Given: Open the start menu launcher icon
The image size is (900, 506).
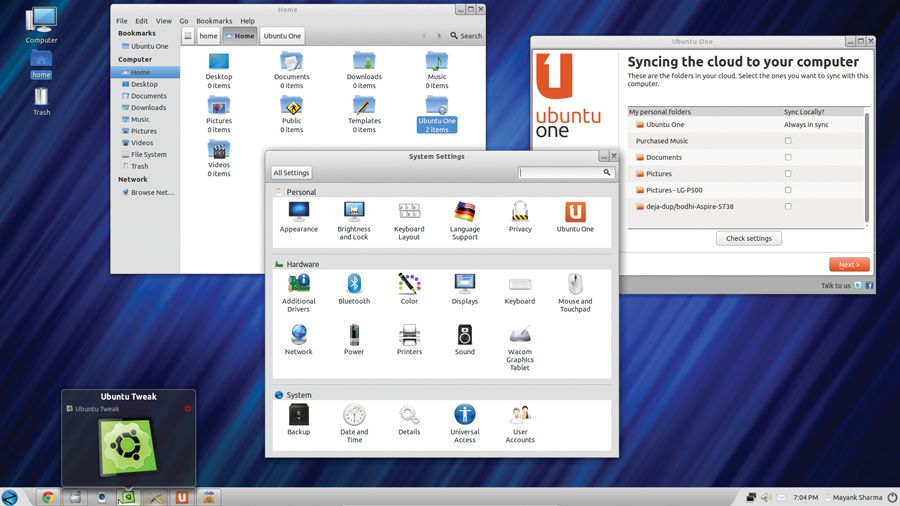Looking at the screenshot, I should [9, 497].
